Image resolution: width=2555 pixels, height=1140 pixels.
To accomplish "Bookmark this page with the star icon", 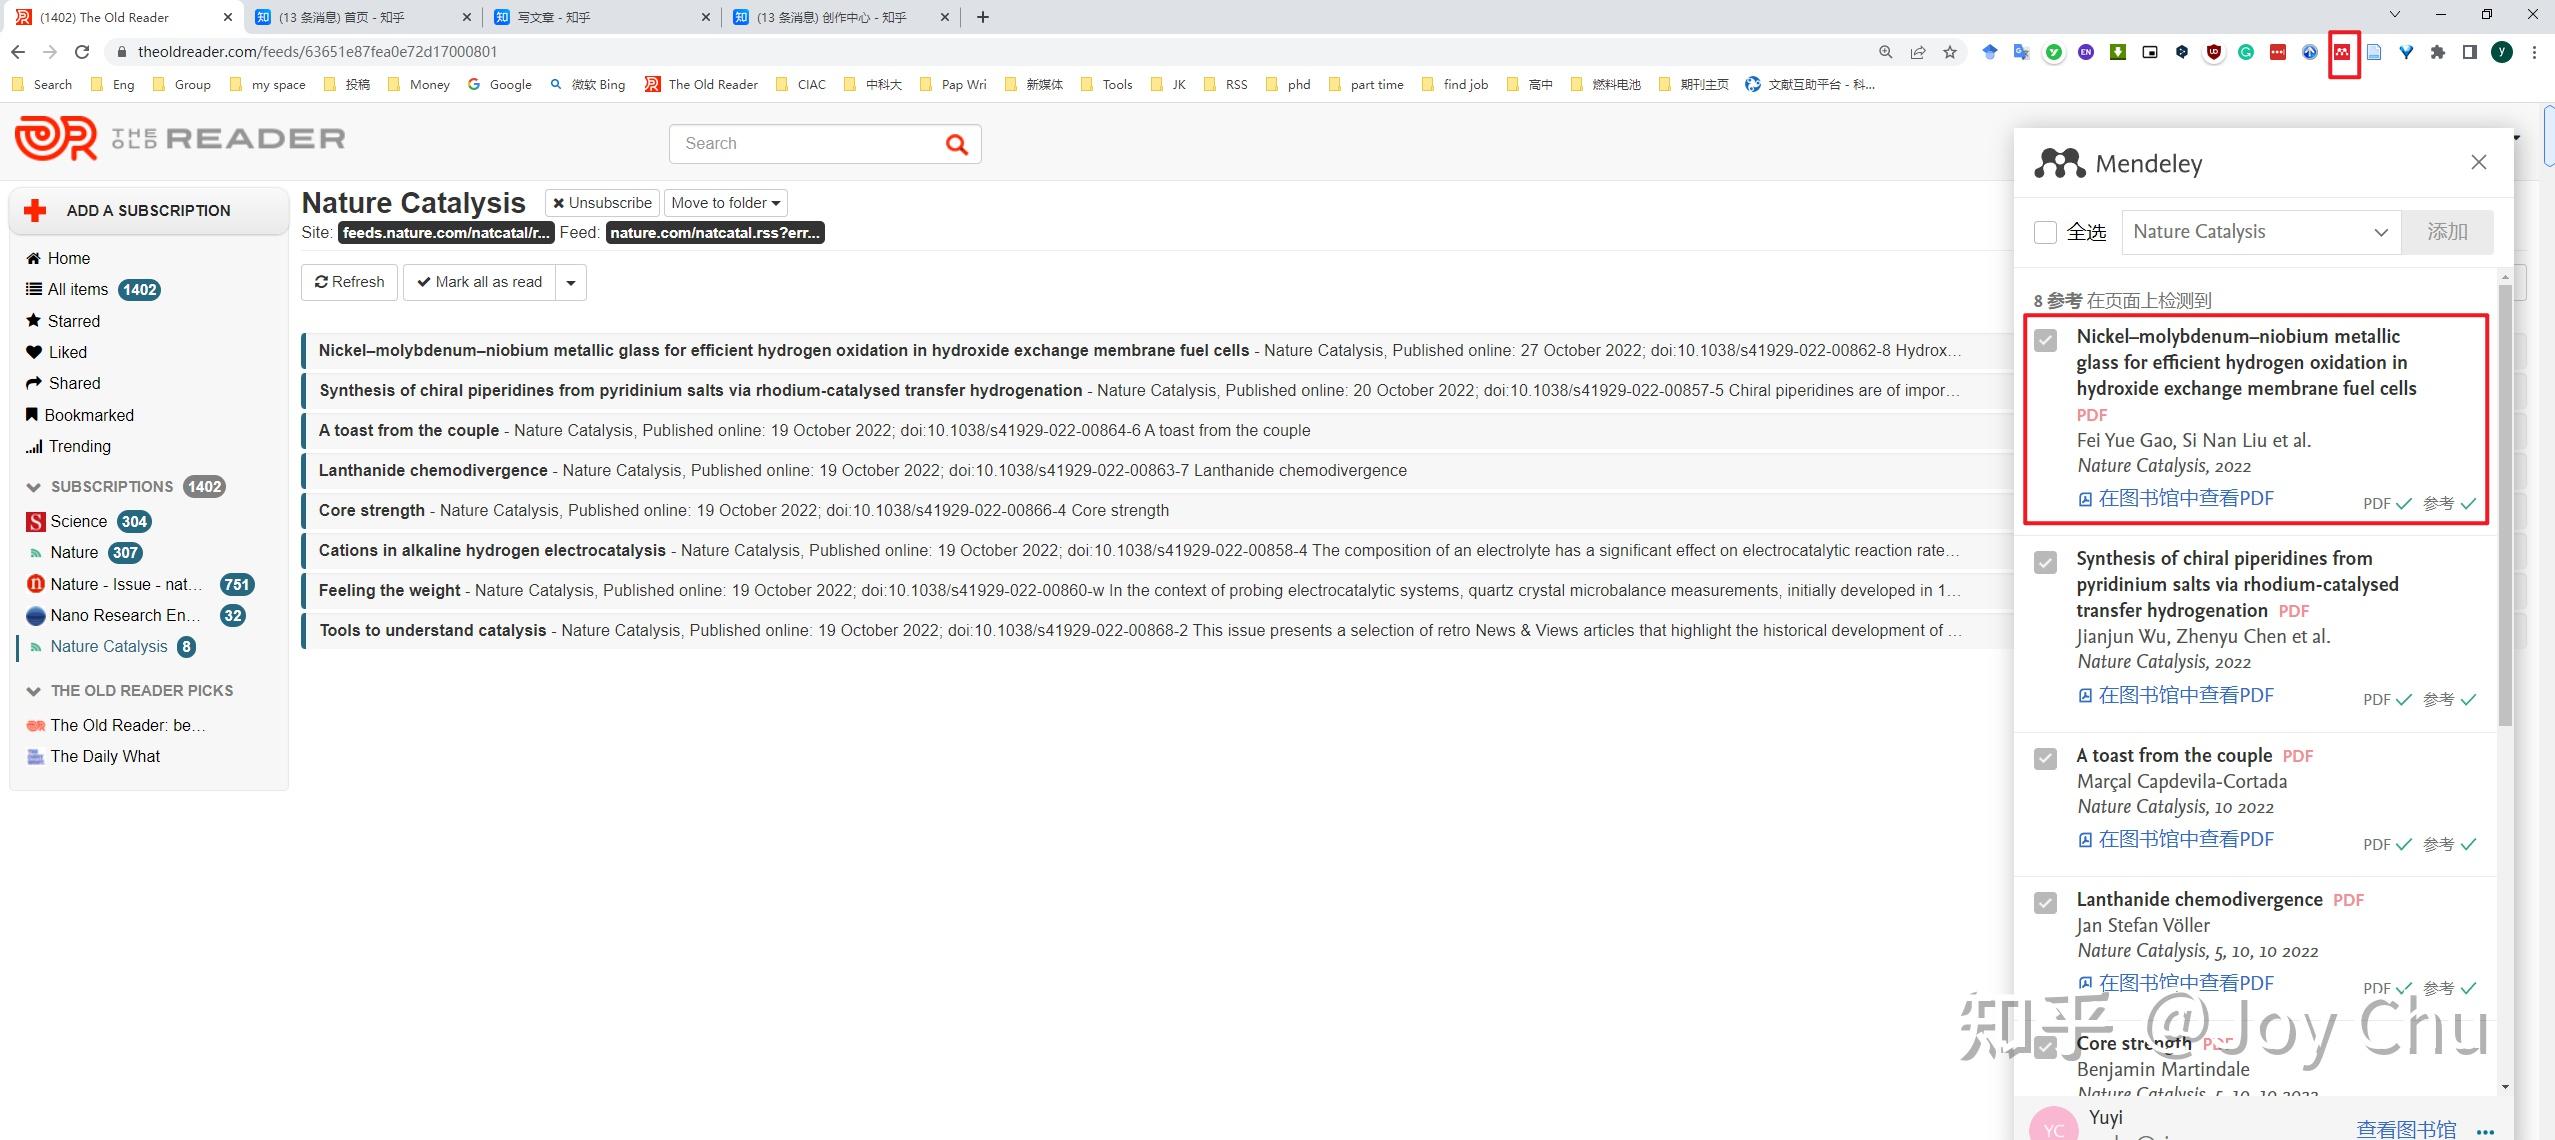I will tap(1949, 52).
